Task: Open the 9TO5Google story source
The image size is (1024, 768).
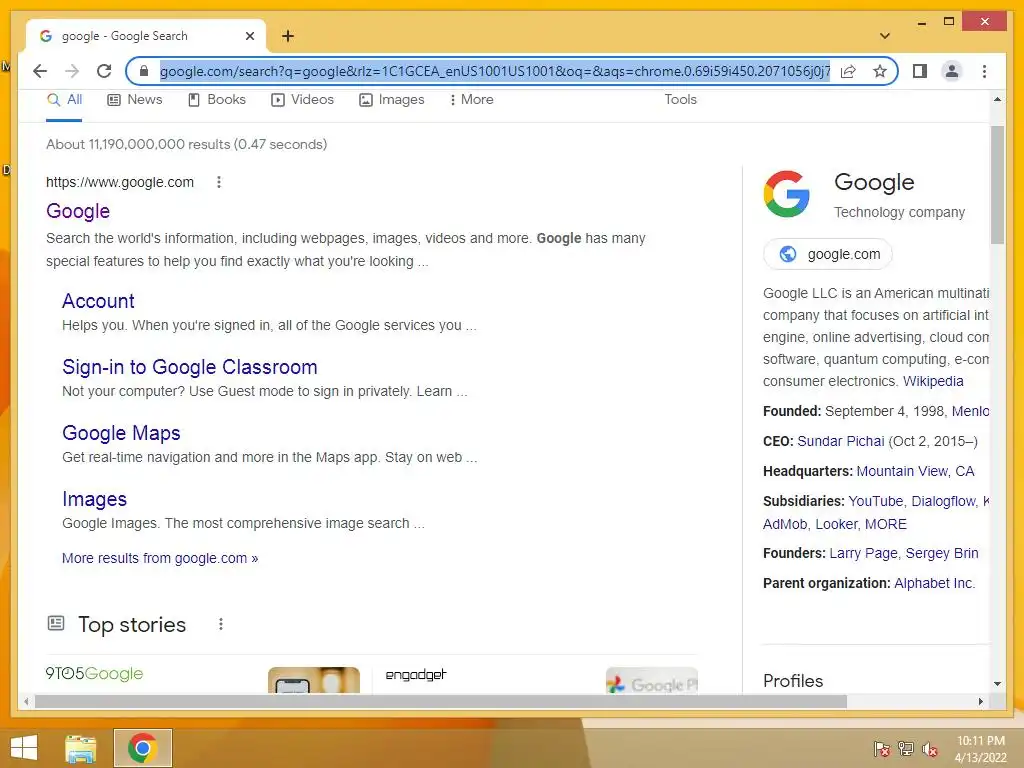Action: coord(94,673)
